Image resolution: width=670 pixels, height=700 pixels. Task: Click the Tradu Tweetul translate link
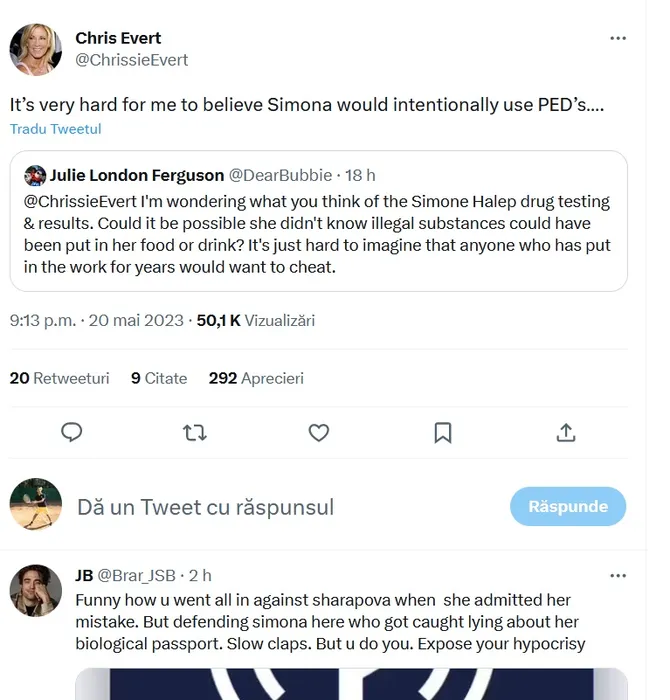coord(56,129)
